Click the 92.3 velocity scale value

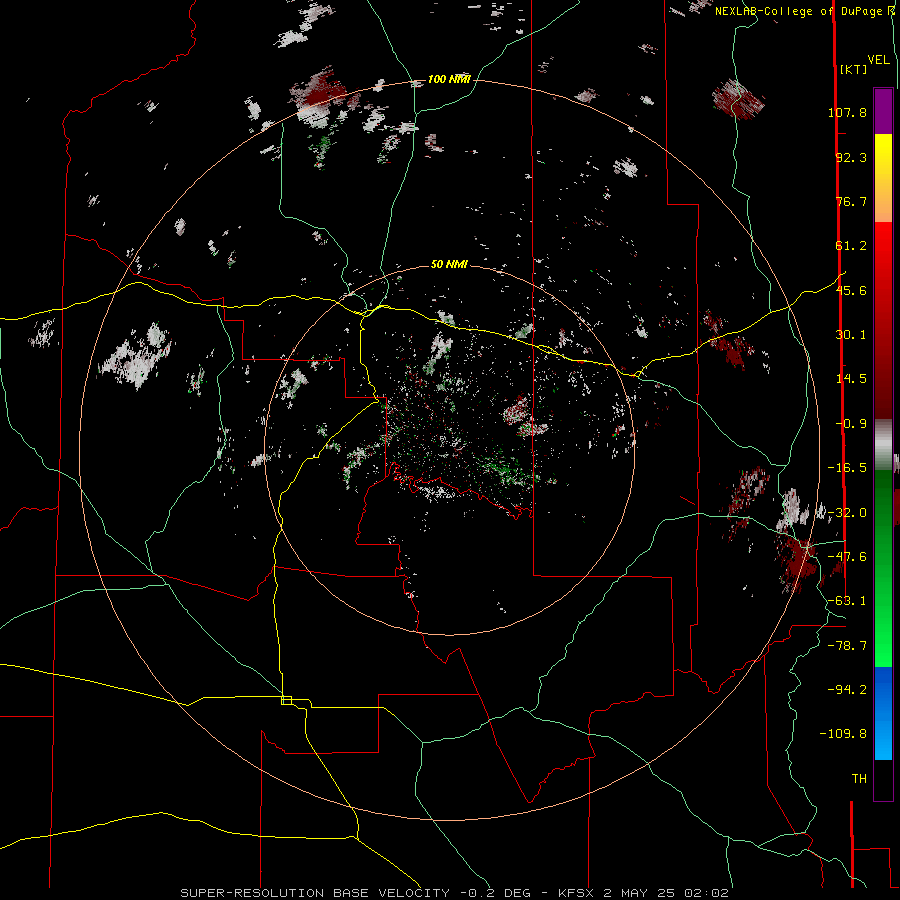click(x=851, y=157)
